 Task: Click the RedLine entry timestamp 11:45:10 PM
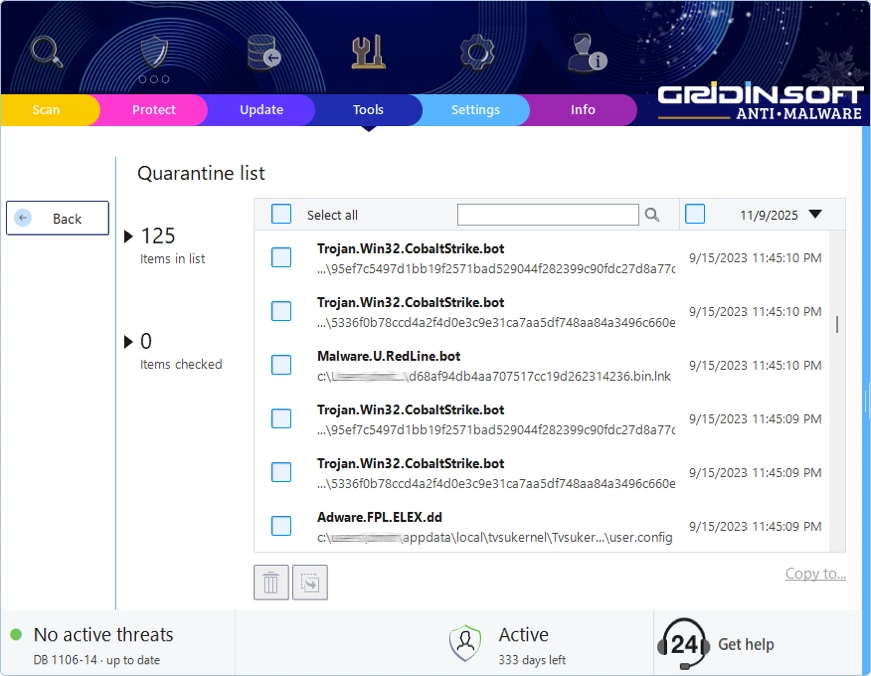(x=755, y=365)
